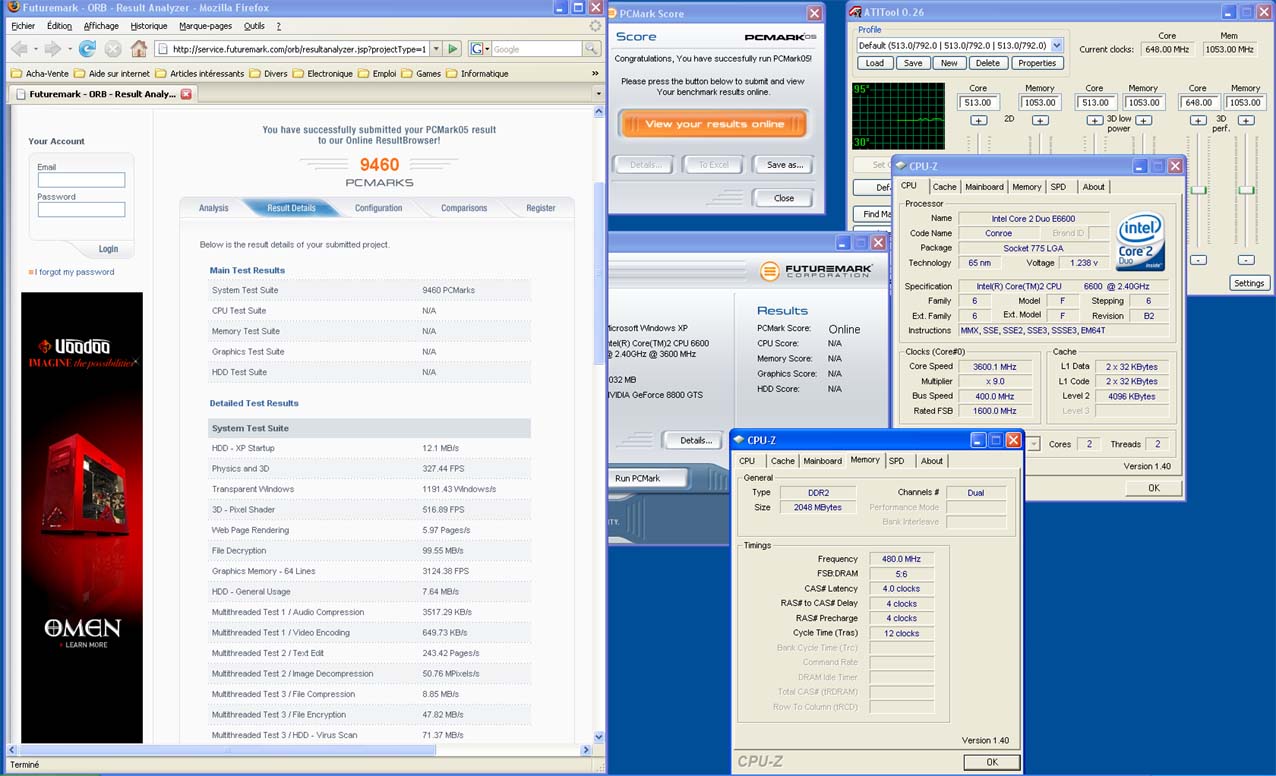Open the back button history dropdown arrow
1276x776 pixels.
coord(35,49)
